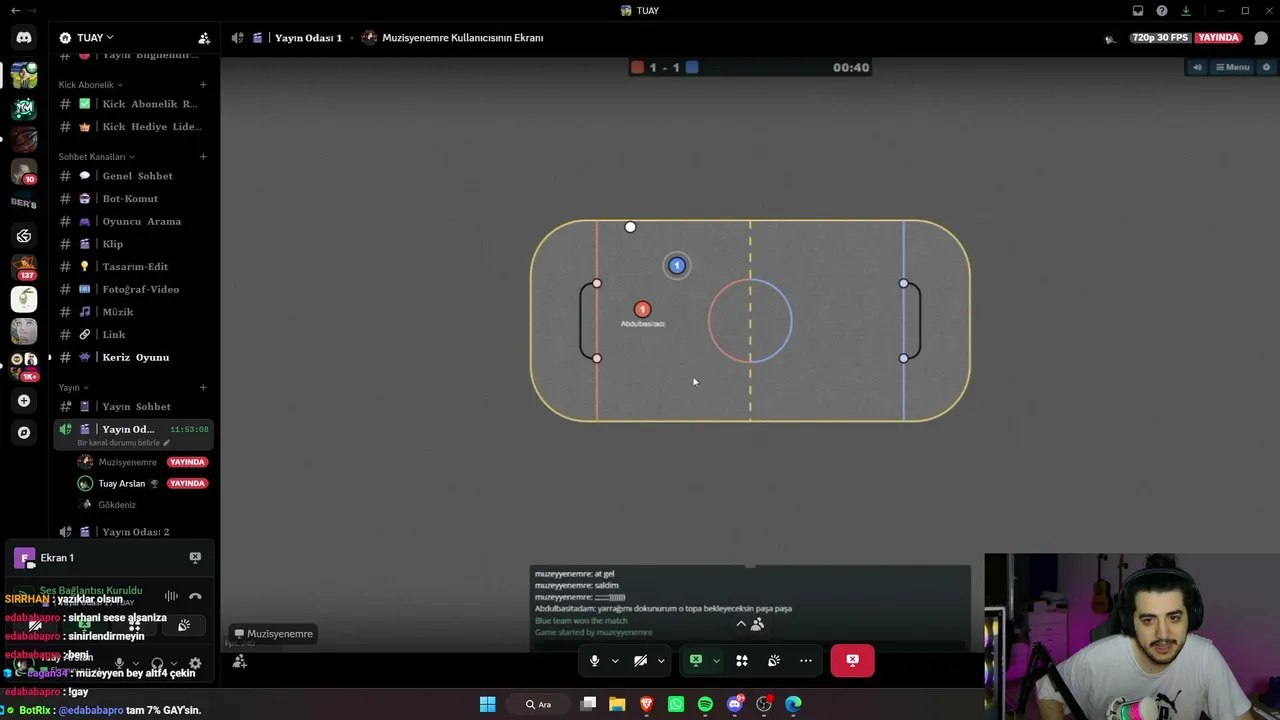Viewport: 1280px width, 720px height.
Task: Add channel to Kick Abonelik category
Action: click(x=203, y=85)
